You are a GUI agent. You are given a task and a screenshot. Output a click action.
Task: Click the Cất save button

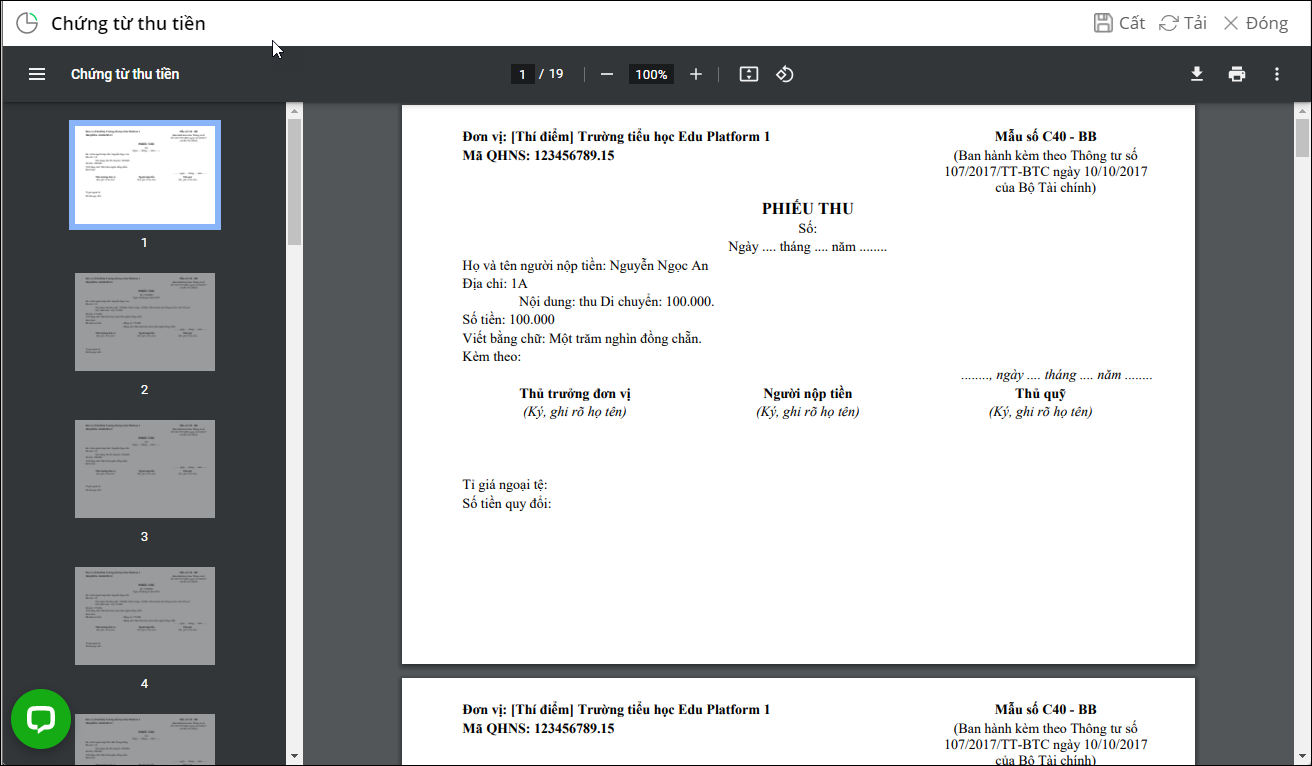pyautogui.click(x=1119, y=23)
